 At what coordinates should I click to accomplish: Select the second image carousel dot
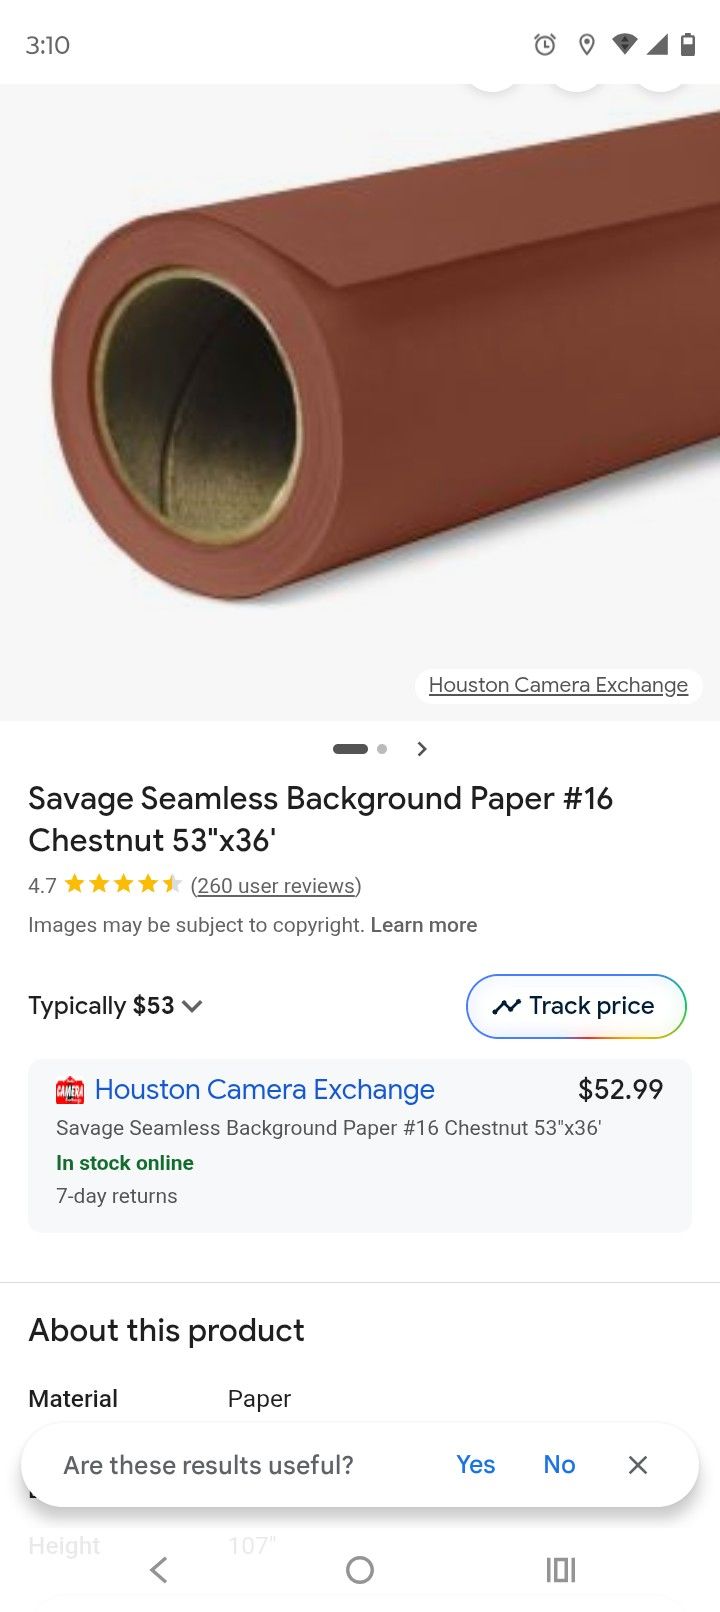(x=382, y=749)
